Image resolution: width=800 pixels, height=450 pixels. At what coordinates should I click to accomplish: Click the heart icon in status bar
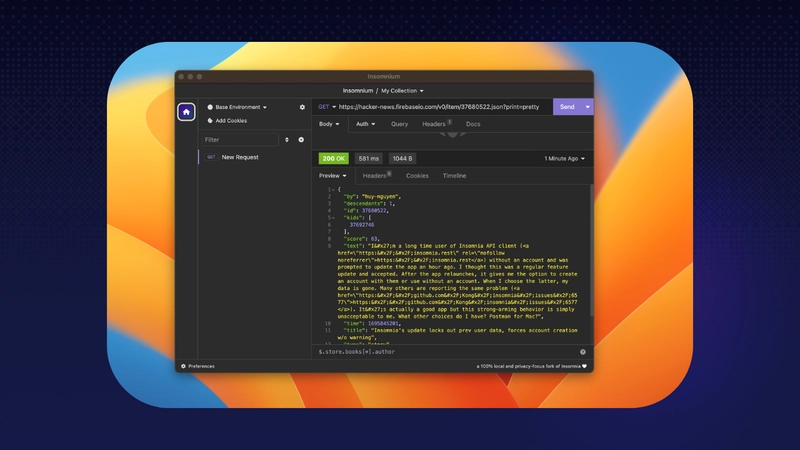click(586, 366)
